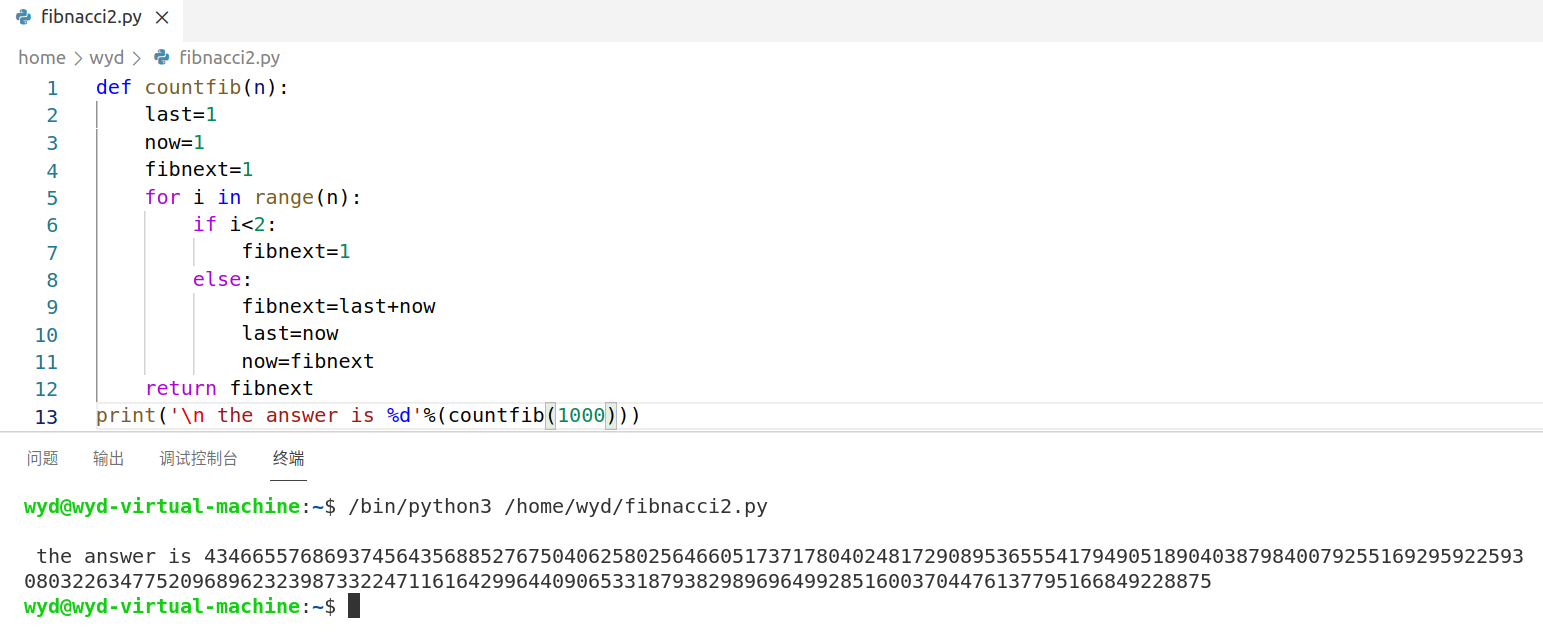Click the /home/wyd/fibnacci2.py path in the terminal
This screenshot has width=1543, height=639.
coord(636,506)
